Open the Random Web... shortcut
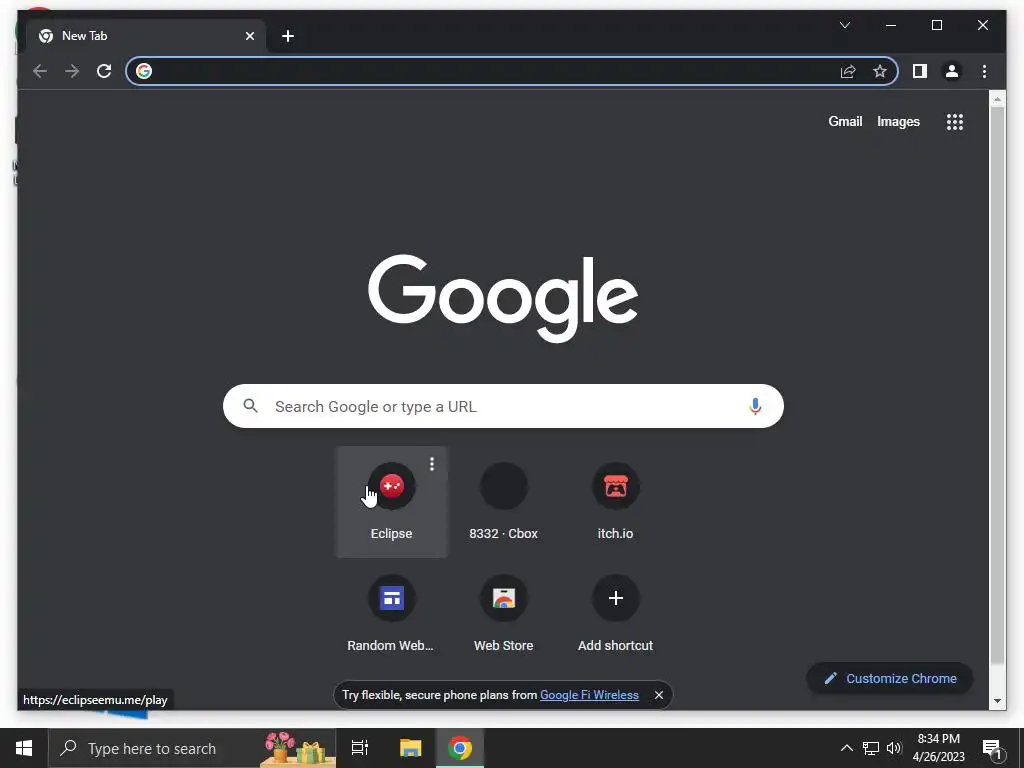The image size is (1024, 768). [391, 614]
